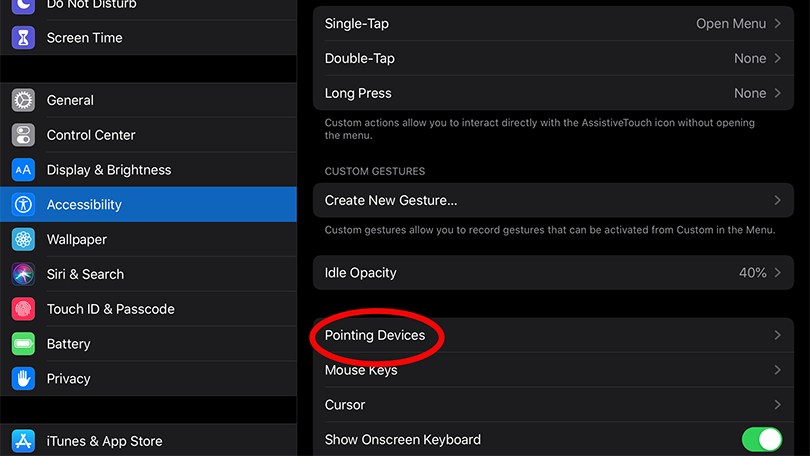Open the Battery icon
Screen dimensions: 810x456
coord(23,344)
